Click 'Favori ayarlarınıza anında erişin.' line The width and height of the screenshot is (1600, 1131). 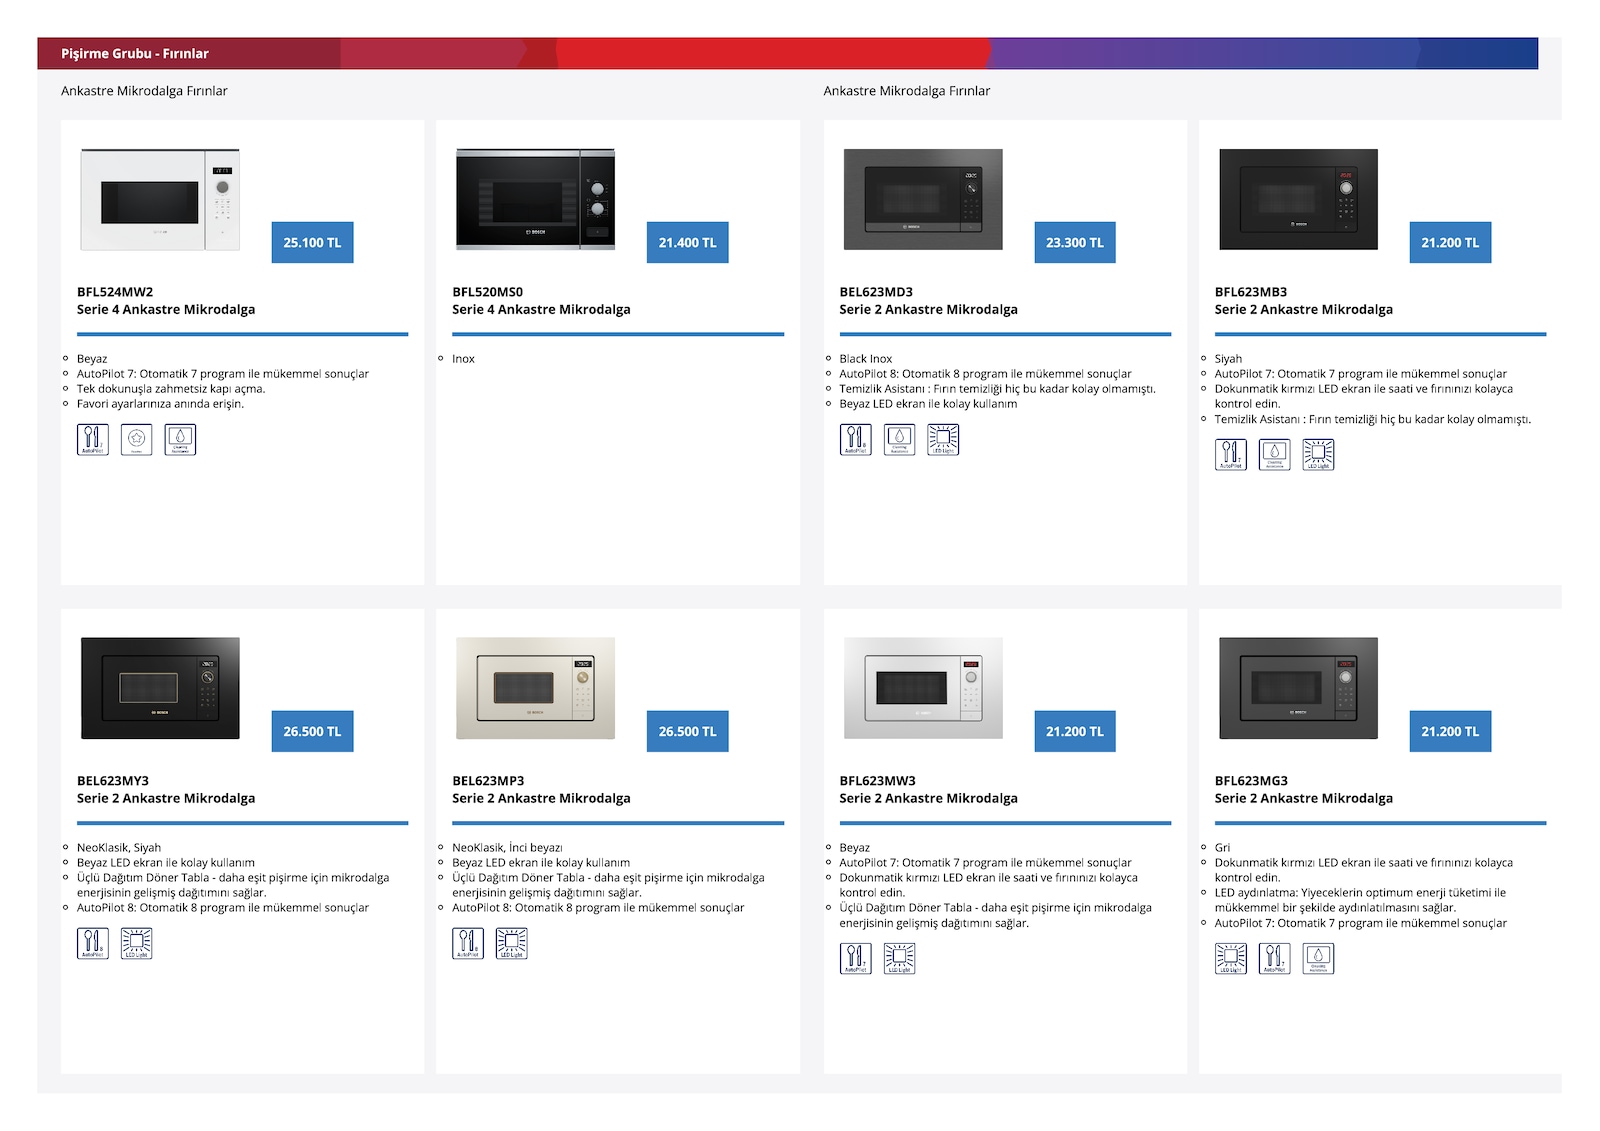pos(161,404)
